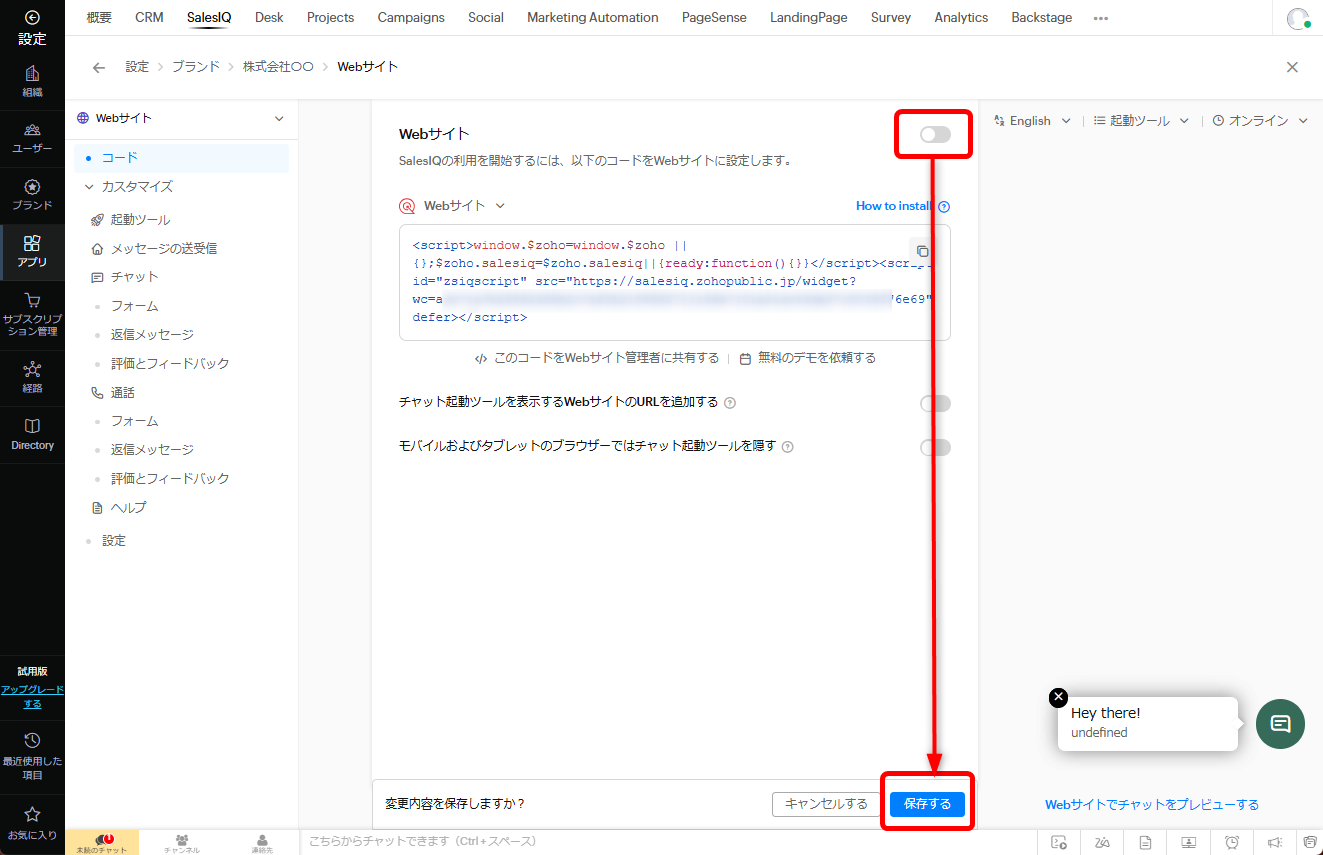
Task: Open サブスクリプション管理 in the sidebar
Action: point(32,314)
